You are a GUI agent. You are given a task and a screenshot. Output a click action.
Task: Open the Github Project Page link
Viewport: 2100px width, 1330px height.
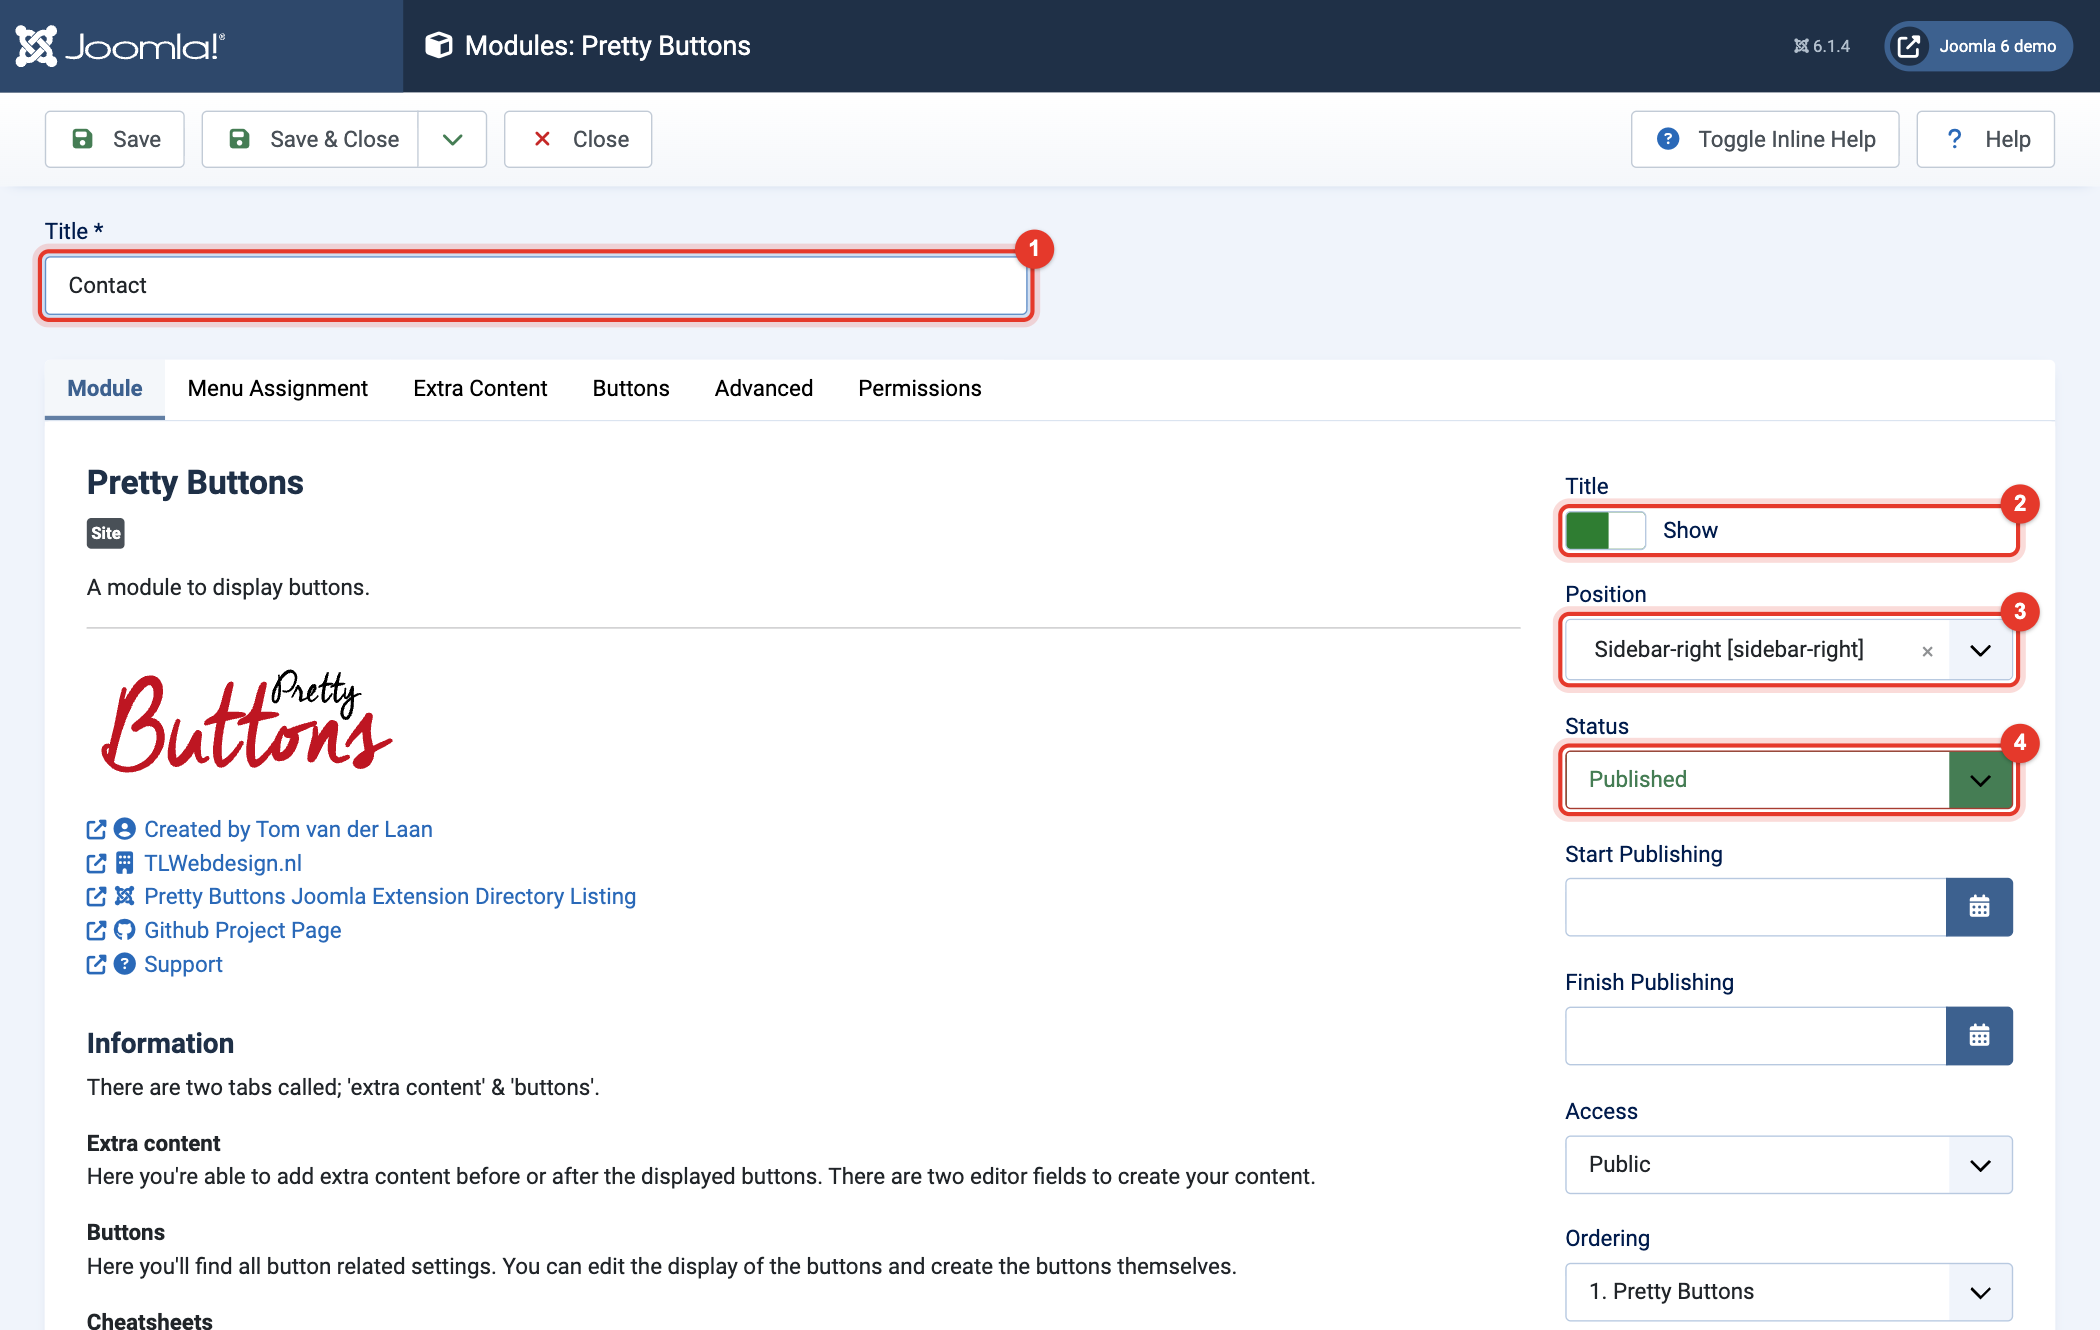click(243, 930)
